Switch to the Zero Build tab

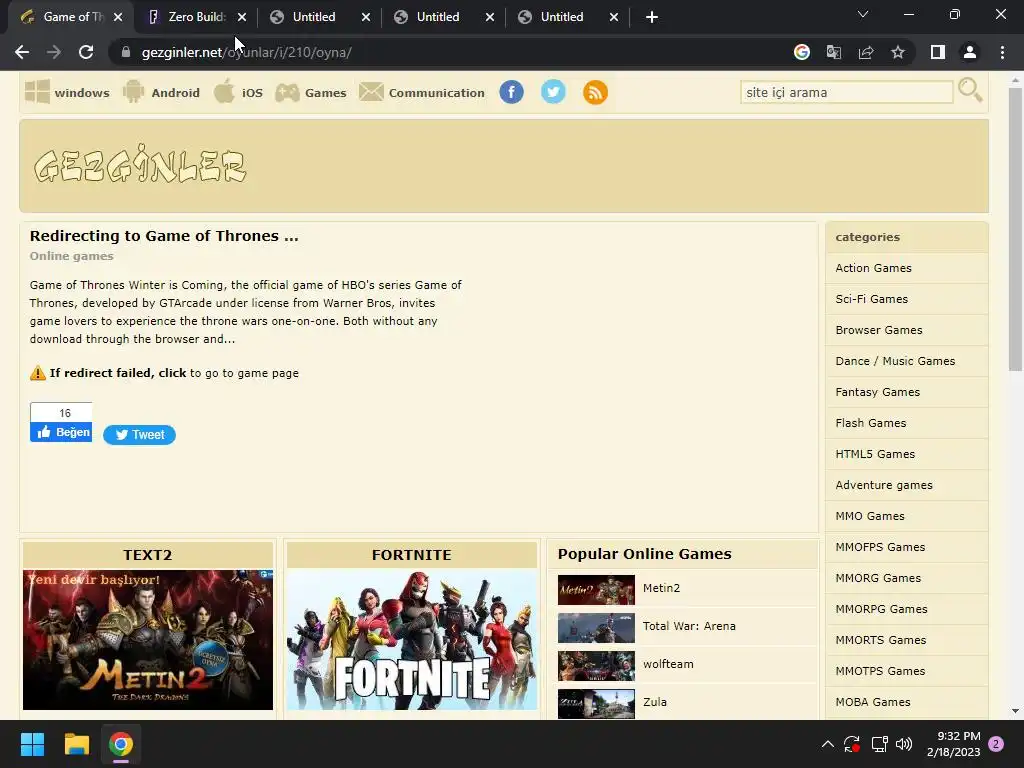point(196,17)
